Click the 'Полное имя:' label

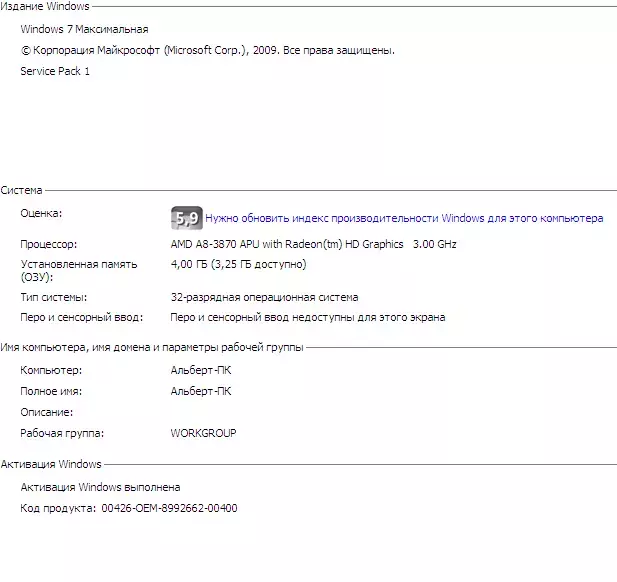pyautogui.click(x=51, y=392)
